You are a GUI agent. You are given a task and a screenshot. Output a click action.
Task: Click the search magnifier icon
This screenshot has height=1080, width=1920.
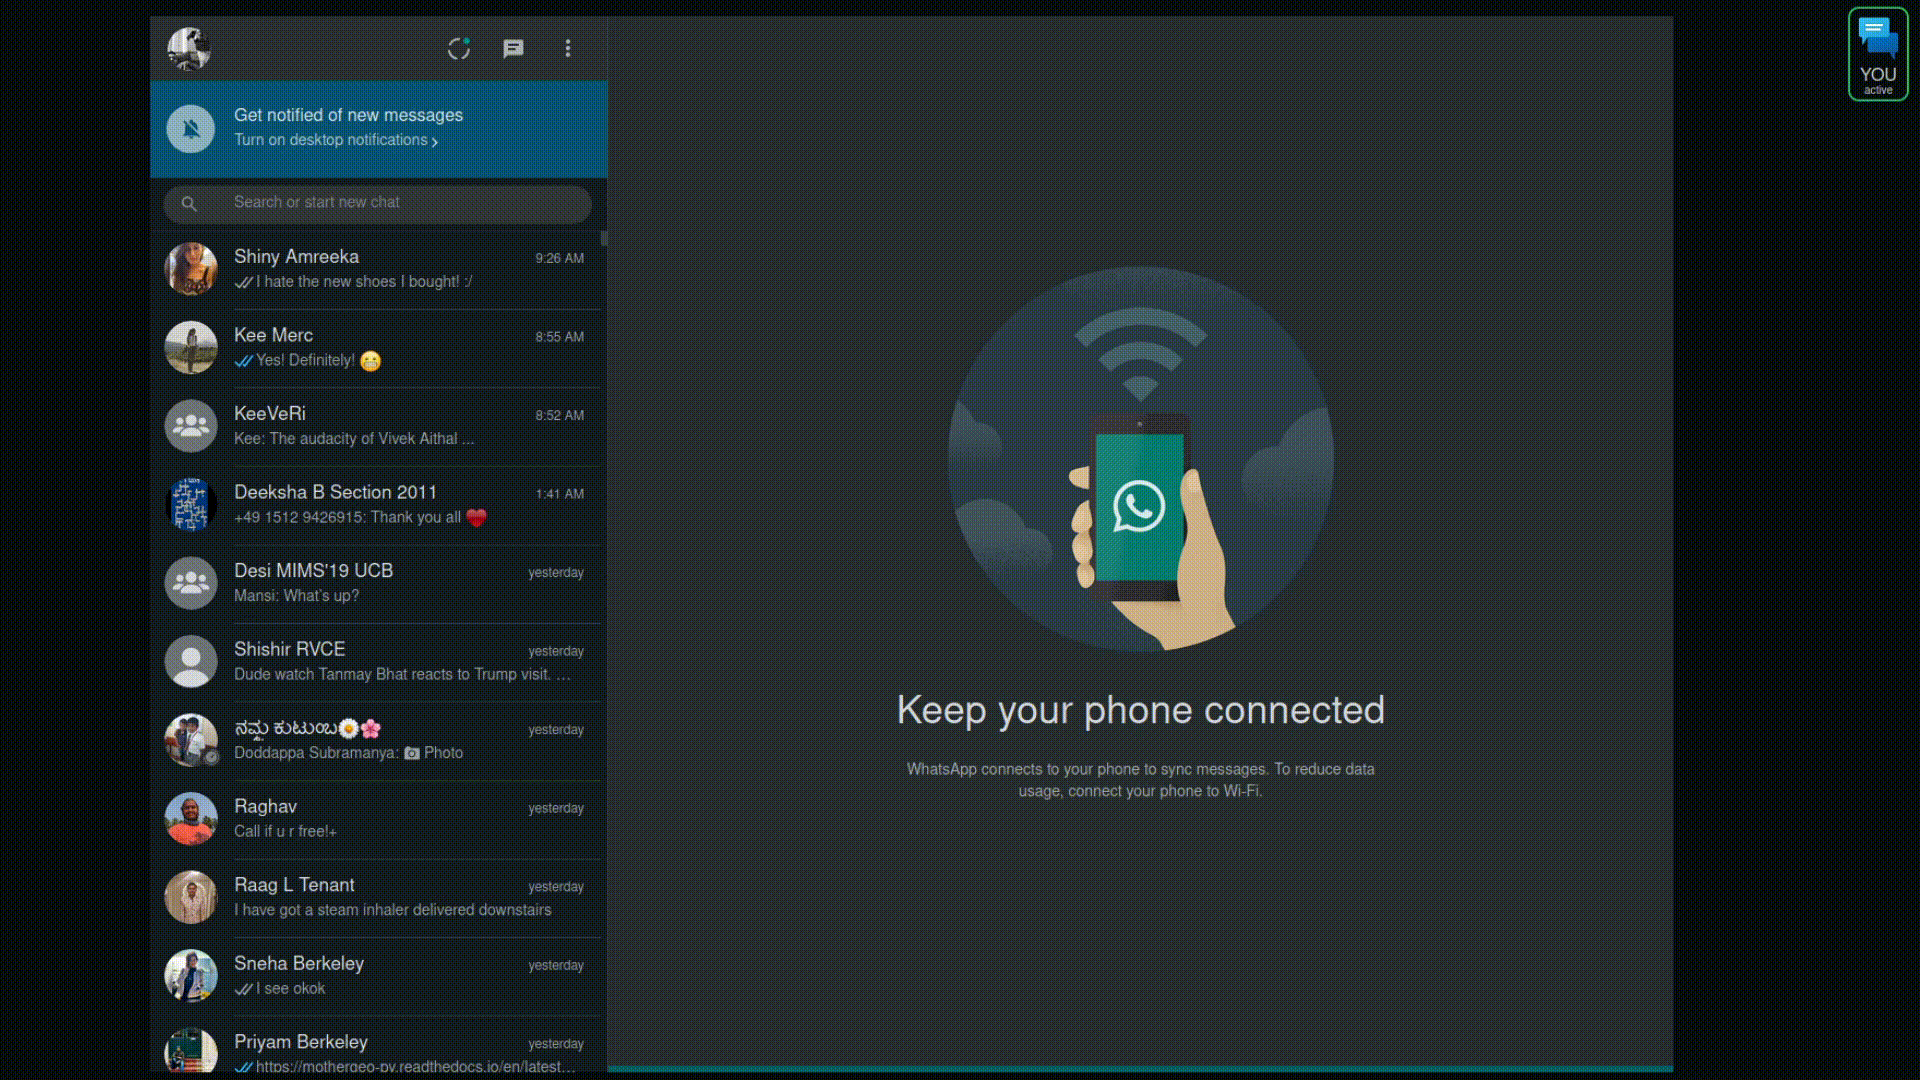click(x=189, y=204)
